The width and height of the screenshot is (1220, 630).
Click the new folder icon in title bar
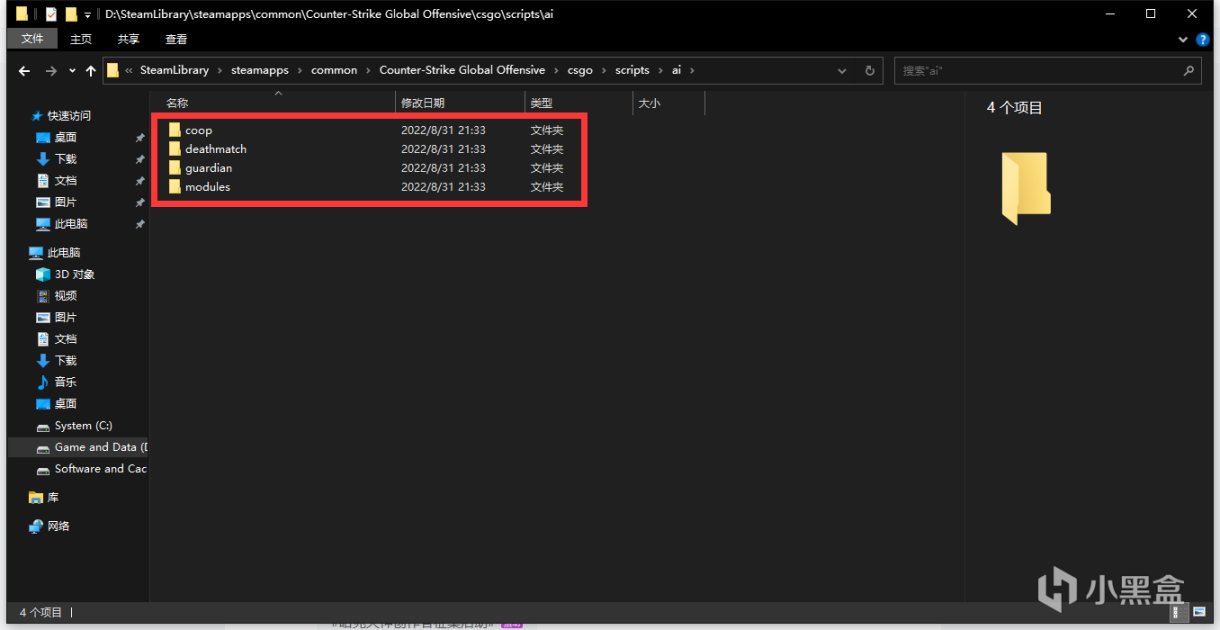(70, 15)
